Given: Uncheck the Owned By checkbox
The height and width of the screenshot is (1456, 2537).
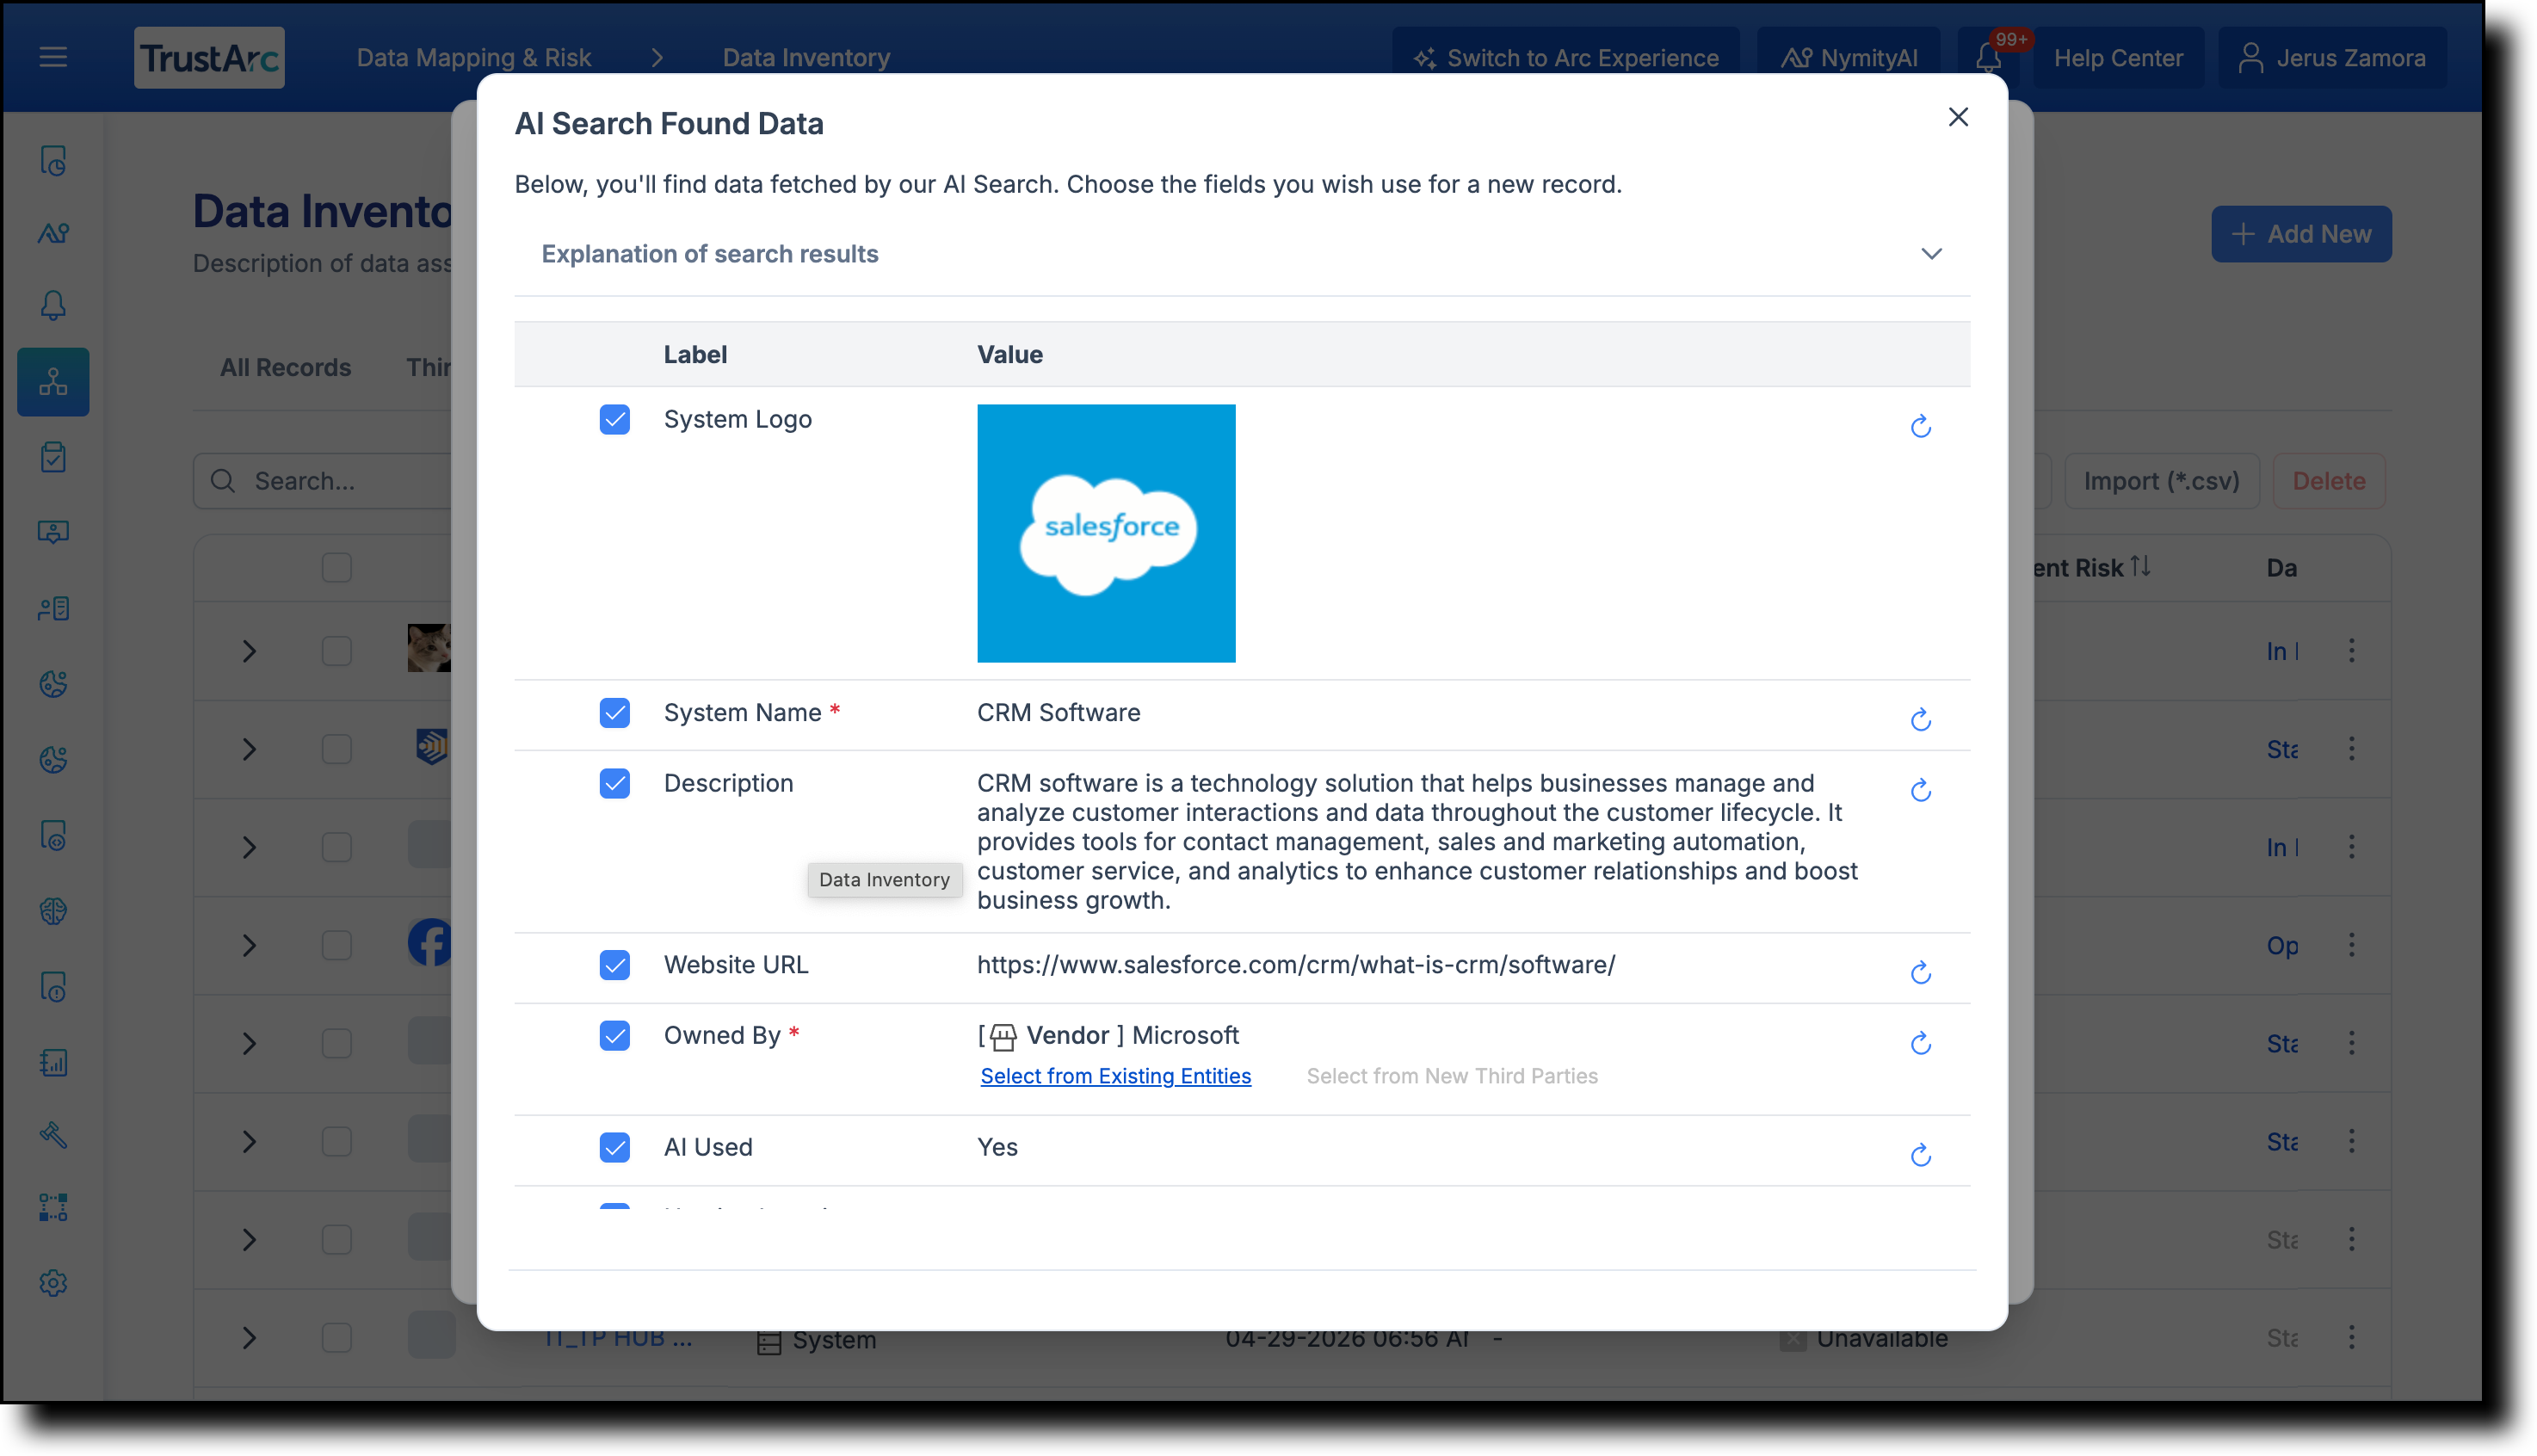Looking at the screenshot, I should click(x=615, y=1036).
